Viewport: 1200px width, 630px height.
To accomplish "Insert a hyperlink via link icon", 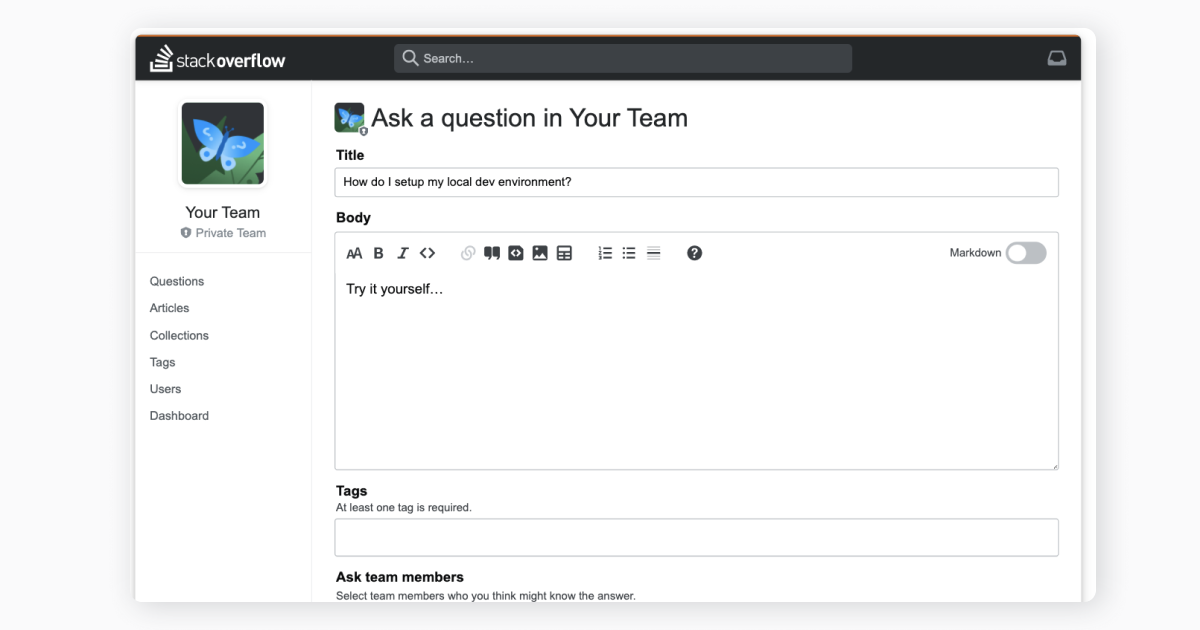I will [x=467, y=253].
